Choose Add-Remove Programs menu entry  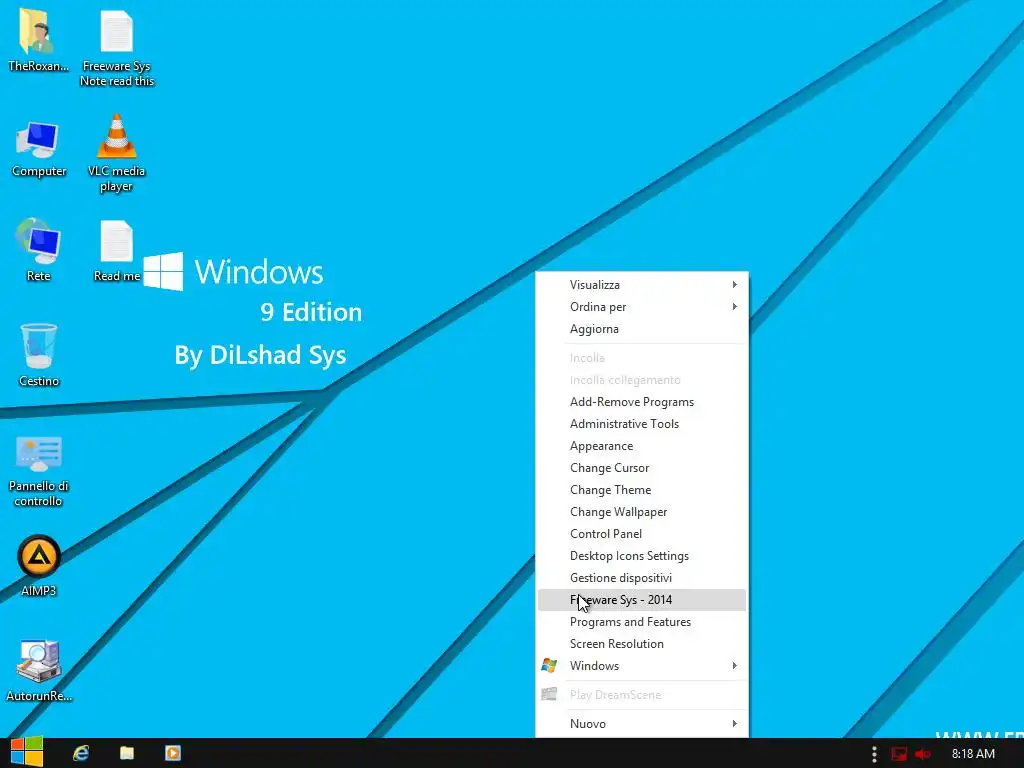pyautogui.click(x=642, y=402)
